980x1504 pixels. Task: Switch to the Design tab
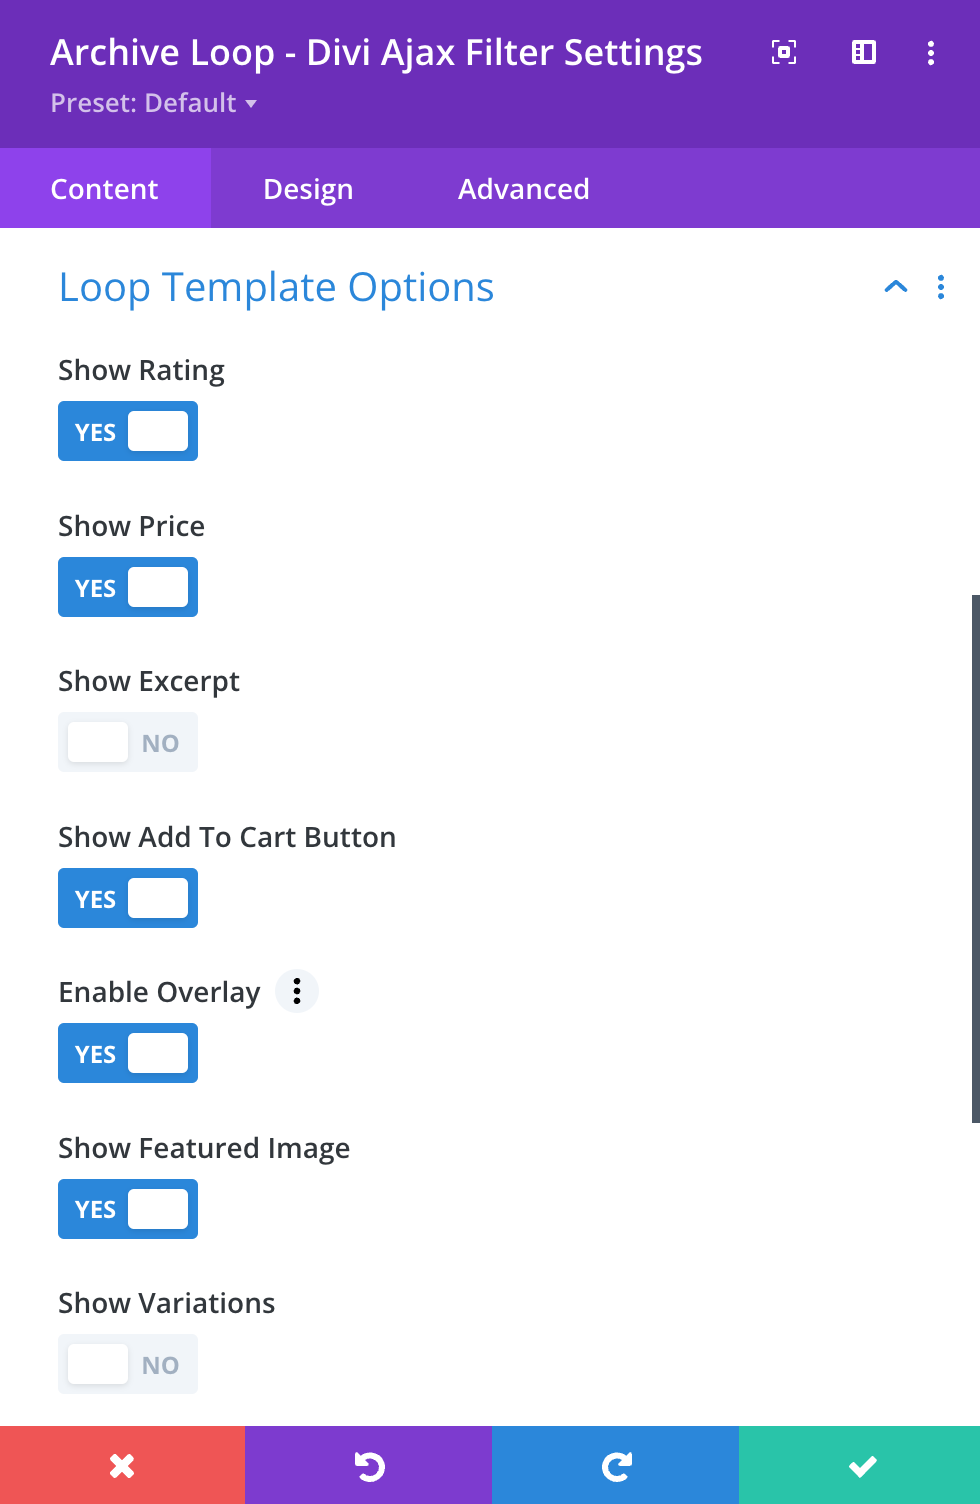308,189
